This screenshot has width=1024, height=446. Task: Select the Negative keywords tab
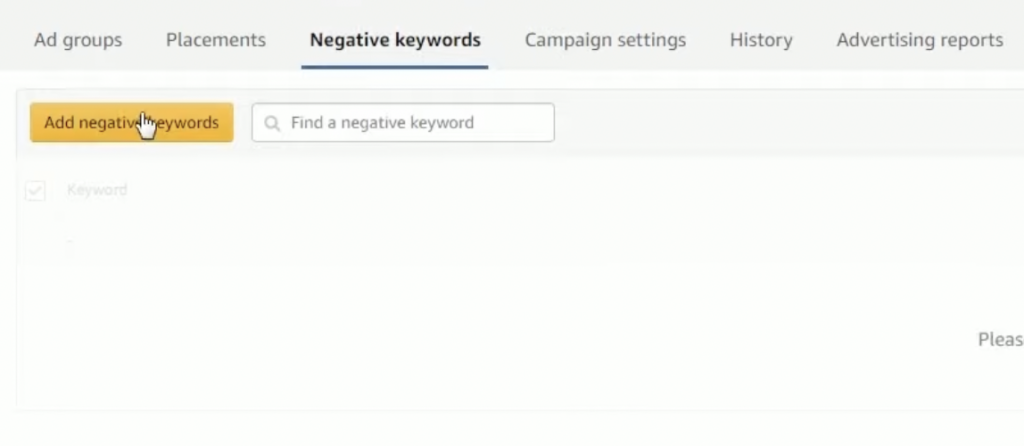(x=395, y=40)
